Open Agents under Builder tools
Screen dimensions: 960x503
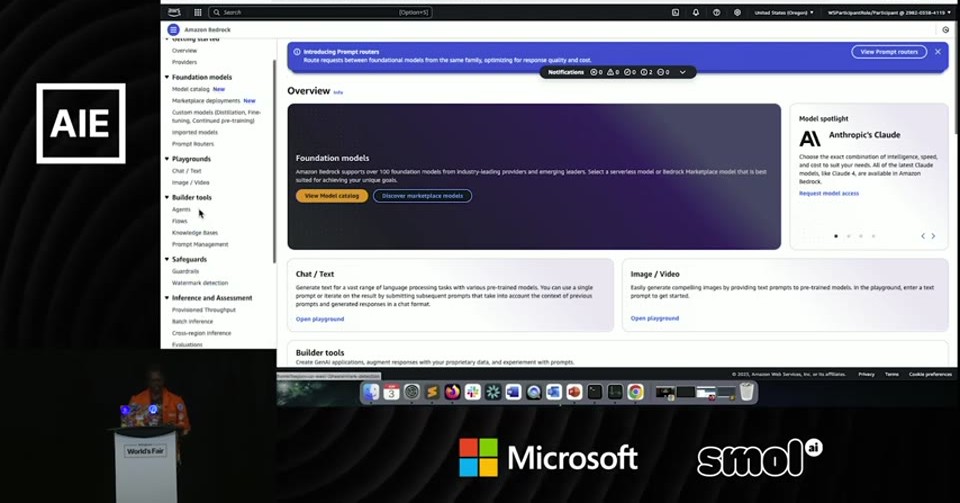point(181,209)
